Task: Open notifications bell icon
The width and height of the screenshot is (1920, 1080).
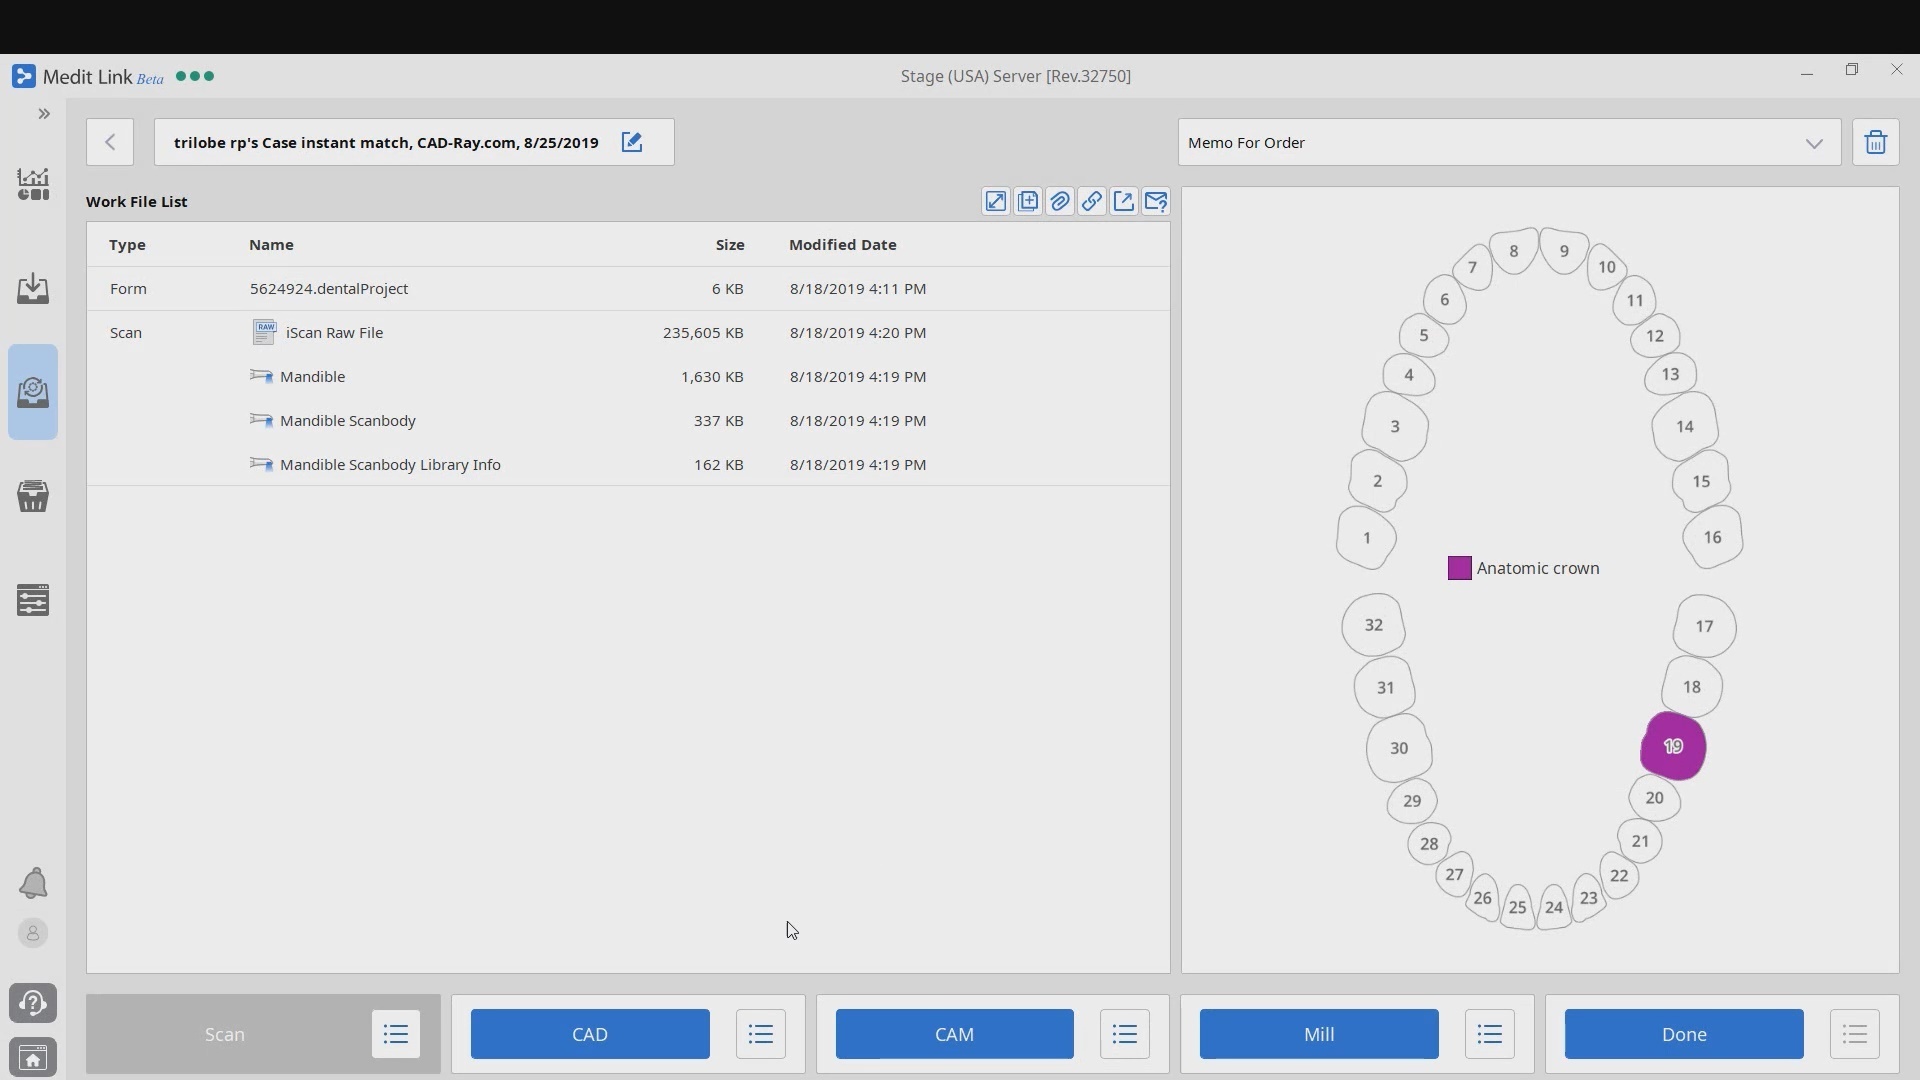Action: (33, 883)
